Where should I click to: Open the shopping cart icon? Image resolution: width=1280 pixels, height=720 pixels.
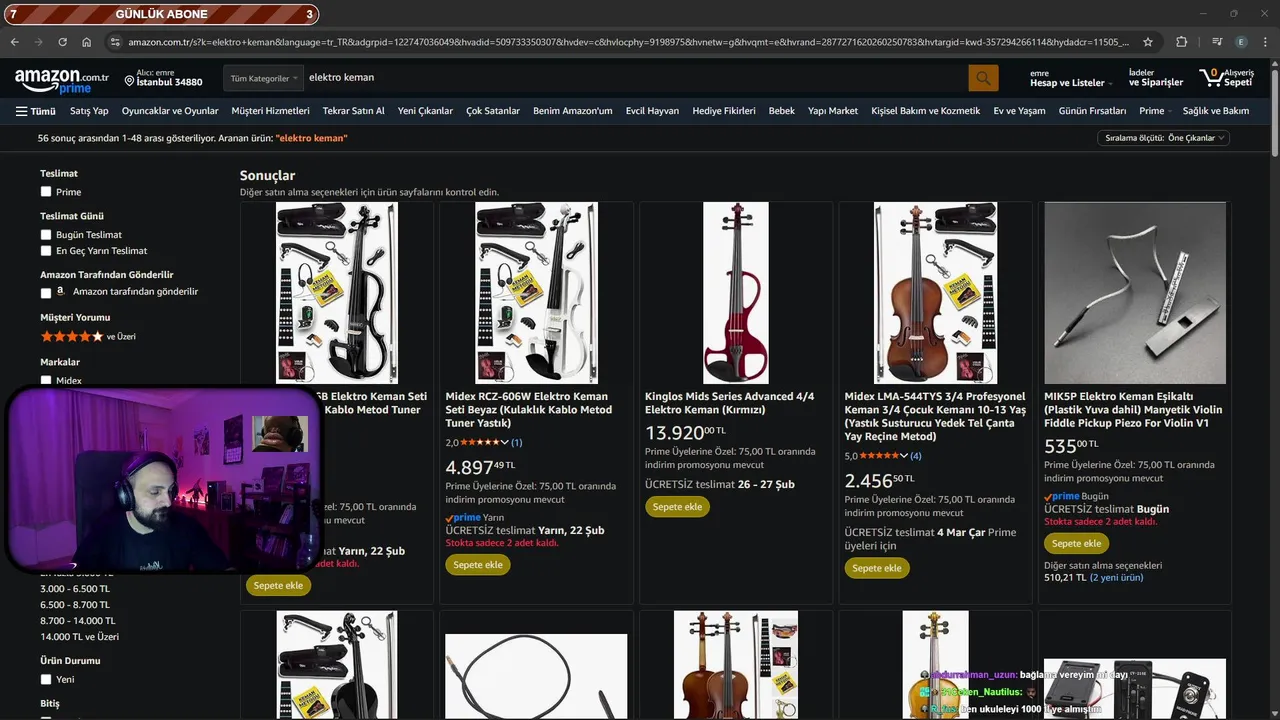pyautogui.click(x=1227, y=77)
